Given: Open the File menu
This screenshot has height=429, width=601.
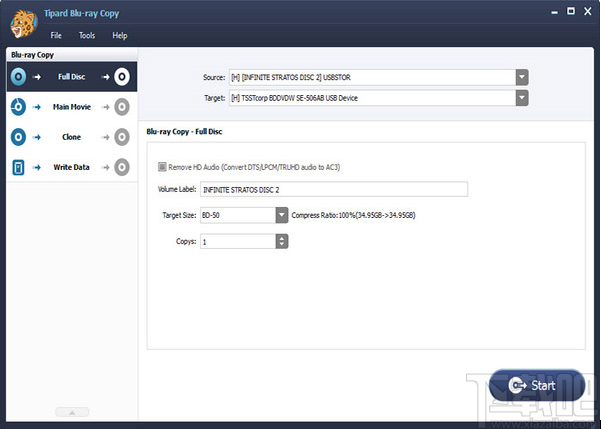Looking at the screenshot, I should [56, 35].
